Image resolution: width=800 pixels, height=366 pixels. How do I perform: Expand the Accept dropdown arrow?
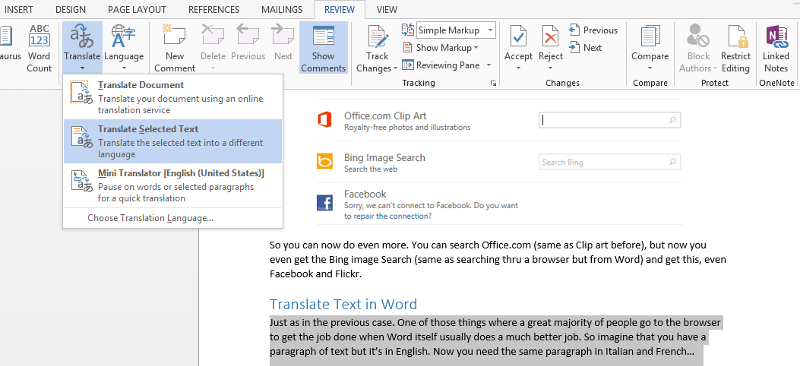pyautogui.click(x=518, y=68)
